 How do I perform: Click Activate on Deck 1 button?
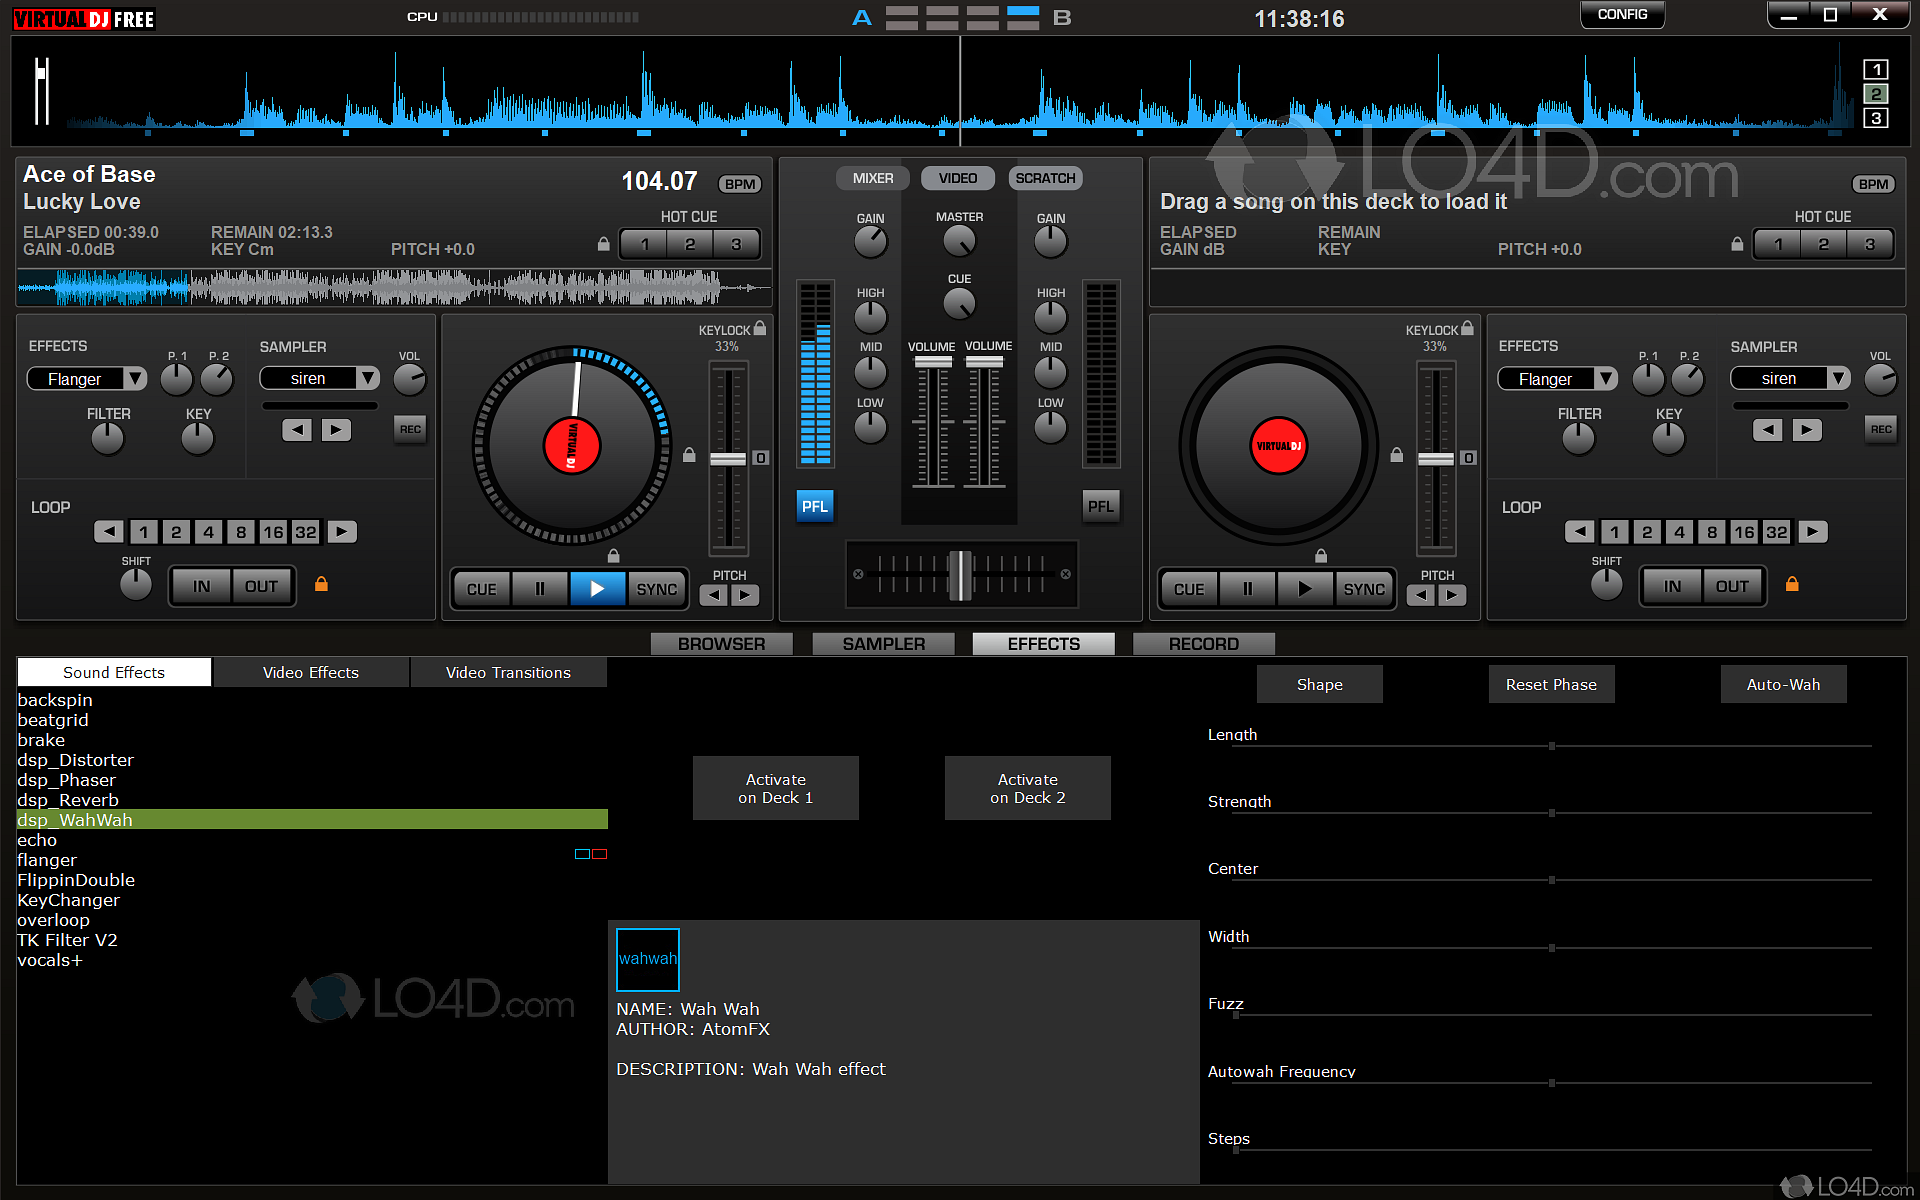(x=775, y=788)
